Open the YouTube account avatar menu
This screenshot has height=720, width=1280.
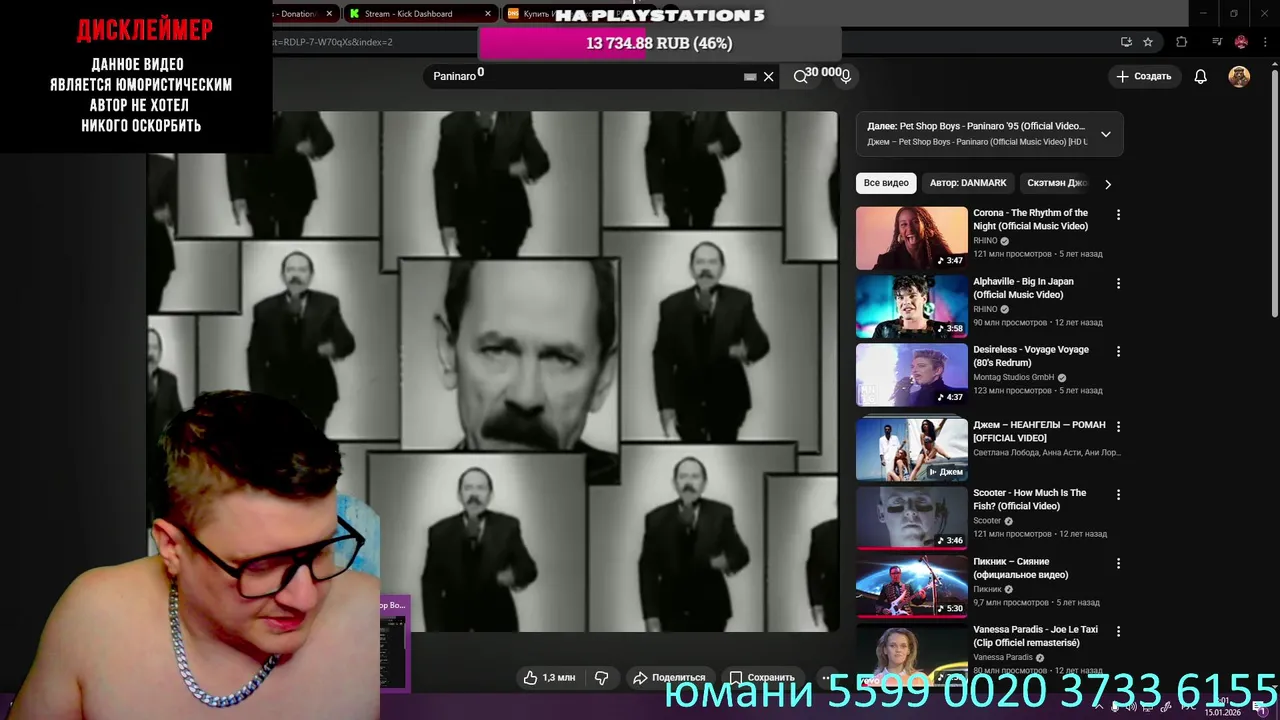point(1239,77)
